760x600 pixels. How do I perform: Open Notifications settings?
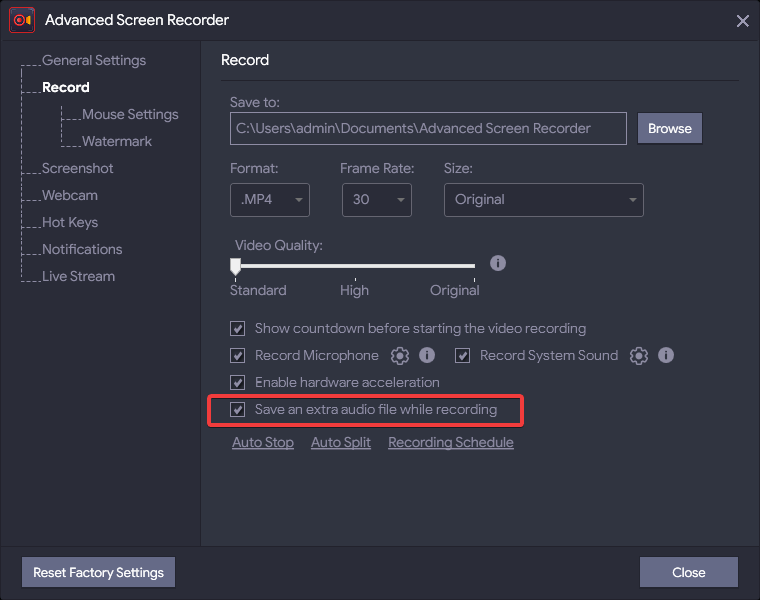coord(82,249)
